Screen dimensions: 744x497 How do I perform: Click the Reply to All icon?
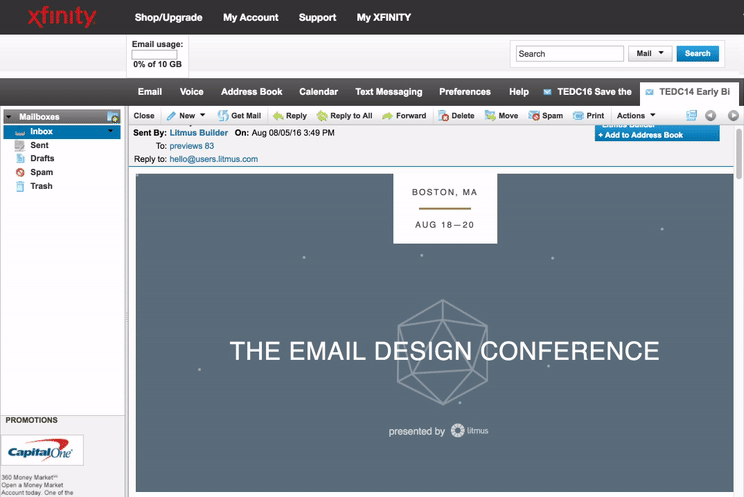(322, 116)
